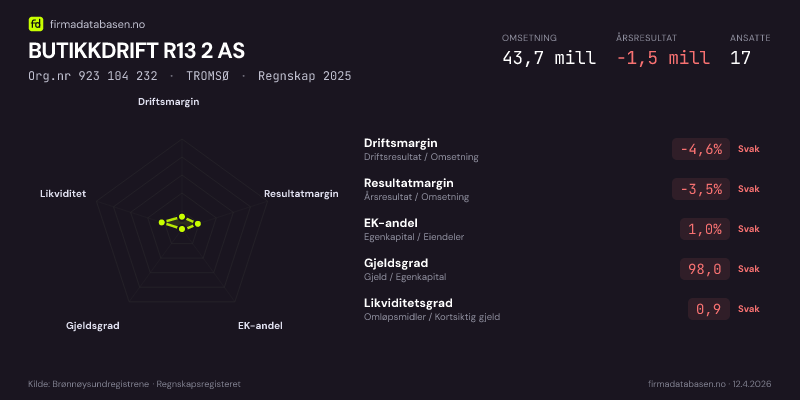Image resolution: width=800 pixels, height=400 pixels.
Task: Click the firmadatabasen.no green logo icon
Action: pyautogui.click(x=36, y=24)
